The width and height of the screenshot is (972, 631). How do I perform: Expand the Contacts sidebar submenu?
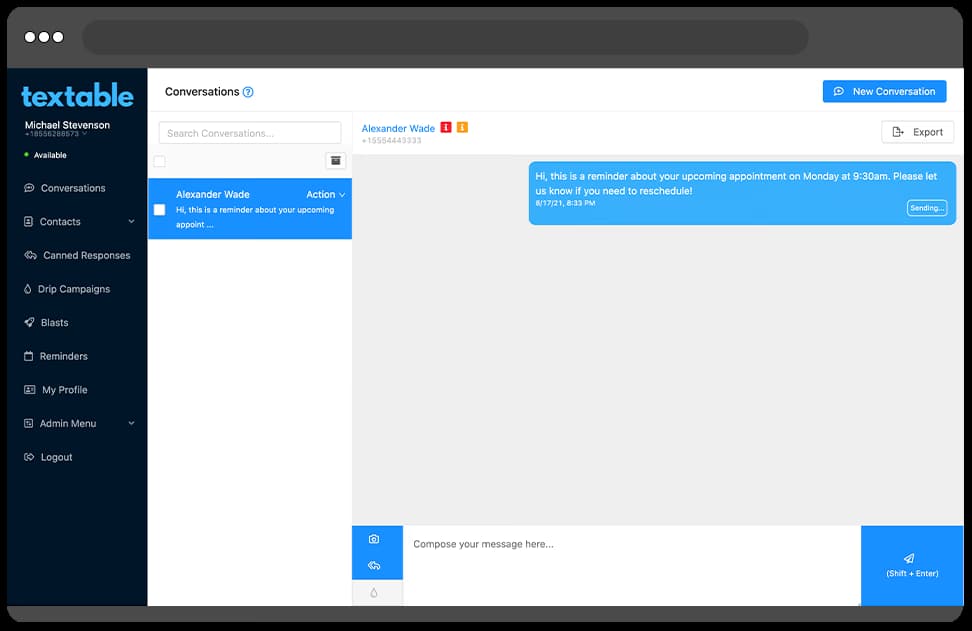point(131,222)
